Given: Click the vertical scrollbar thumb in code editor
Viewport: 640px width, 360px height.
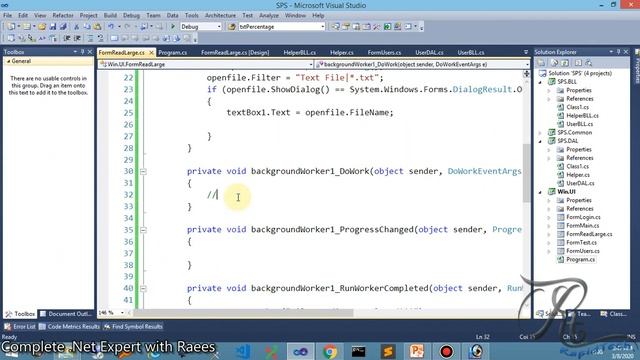Looking at the screenshot, I should click(527, 173).
